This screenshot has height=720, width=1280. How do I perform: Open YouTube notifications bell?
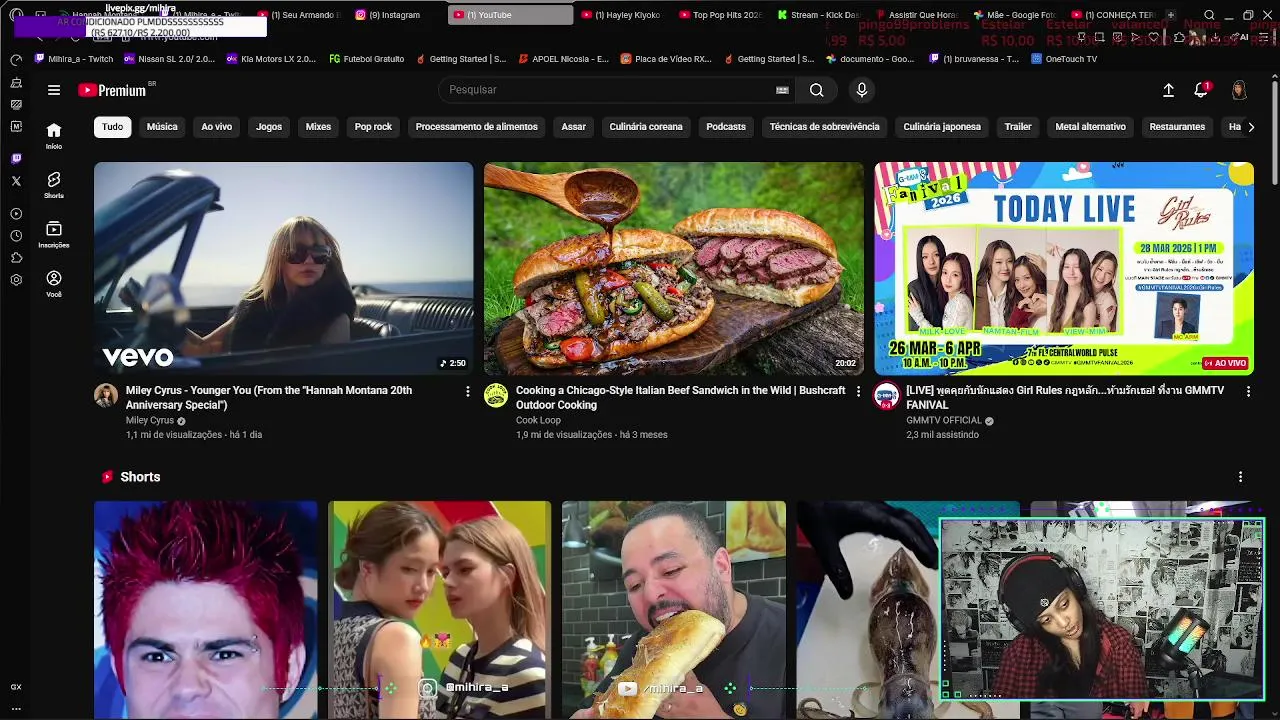coord(1201,90)
